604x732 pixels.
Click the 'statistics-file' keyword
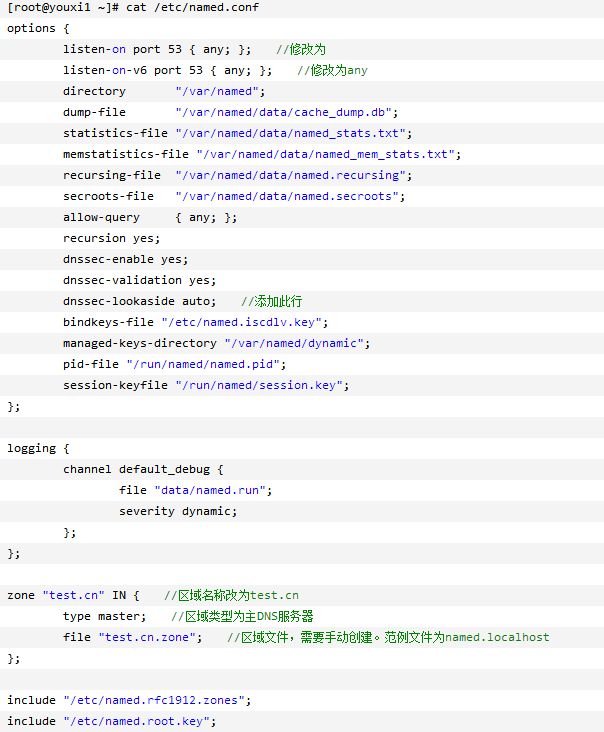tap(115, 134)
